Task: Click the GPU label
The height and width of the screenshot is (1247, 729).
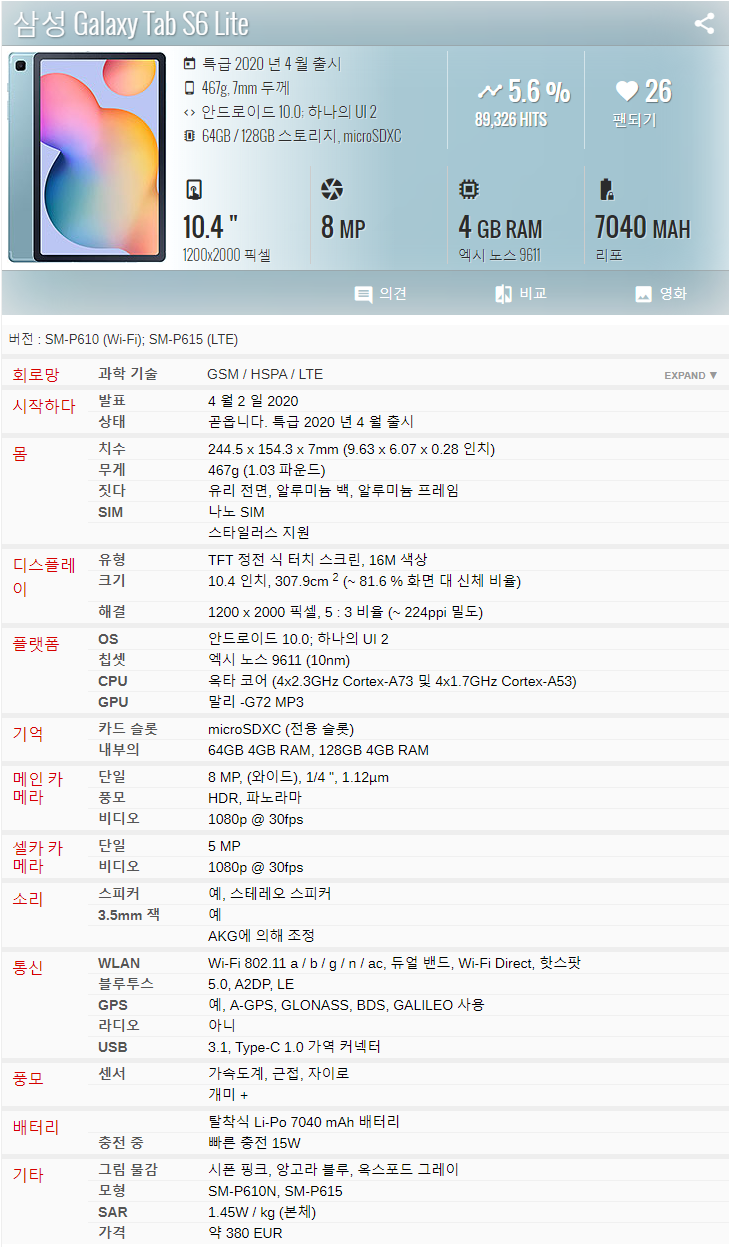Action: point(113,702)
